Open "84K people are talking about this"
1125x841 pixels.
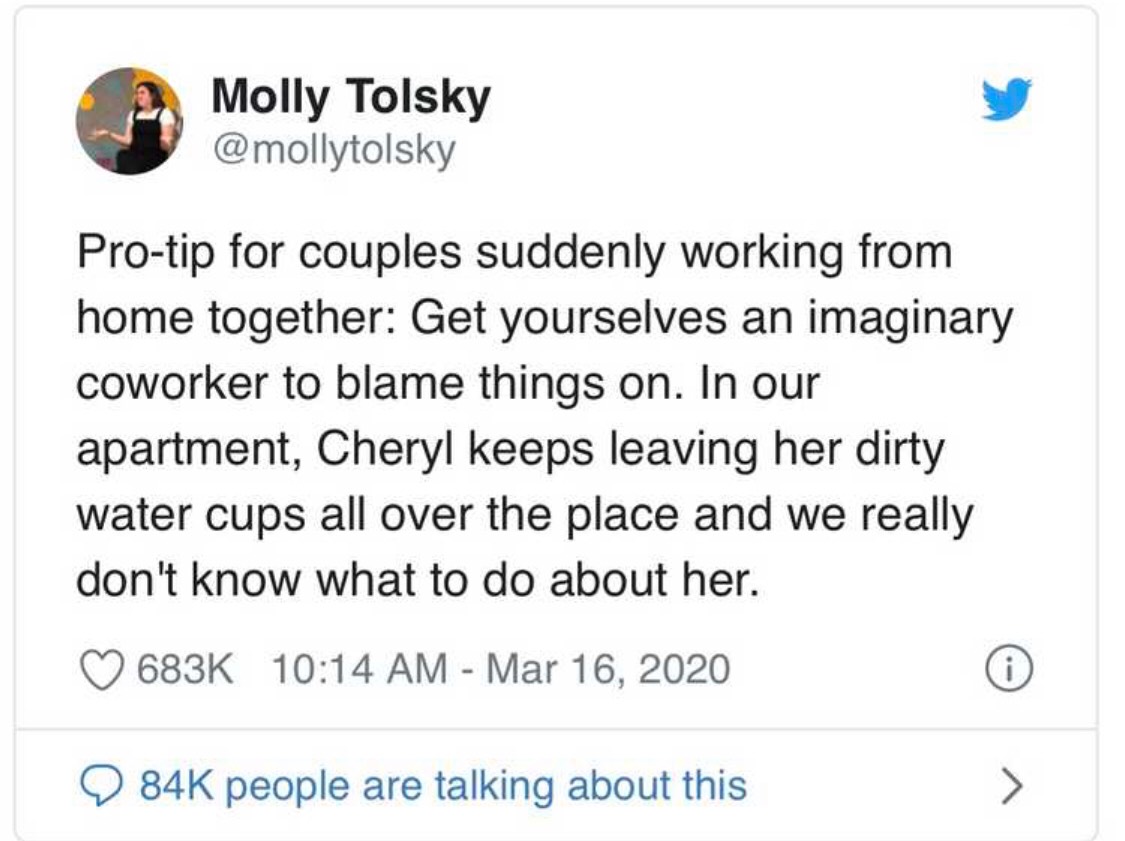click(443, 786)
